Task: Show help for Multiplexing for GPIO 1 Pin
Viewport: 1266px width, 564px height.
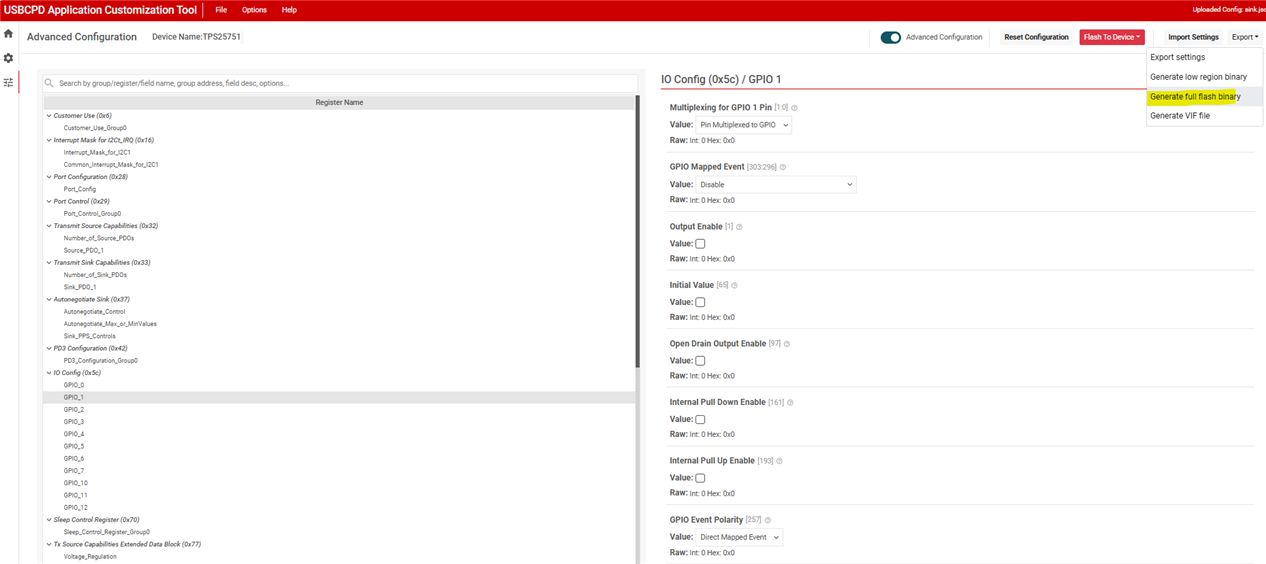Action: click(x=795, y=107)
